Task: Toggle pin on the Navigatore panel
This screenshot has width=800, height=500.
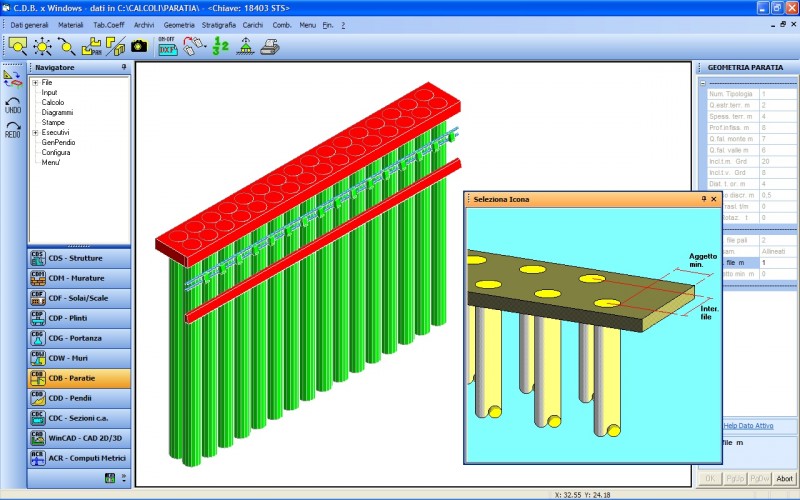Action: [x=124, y=67]
